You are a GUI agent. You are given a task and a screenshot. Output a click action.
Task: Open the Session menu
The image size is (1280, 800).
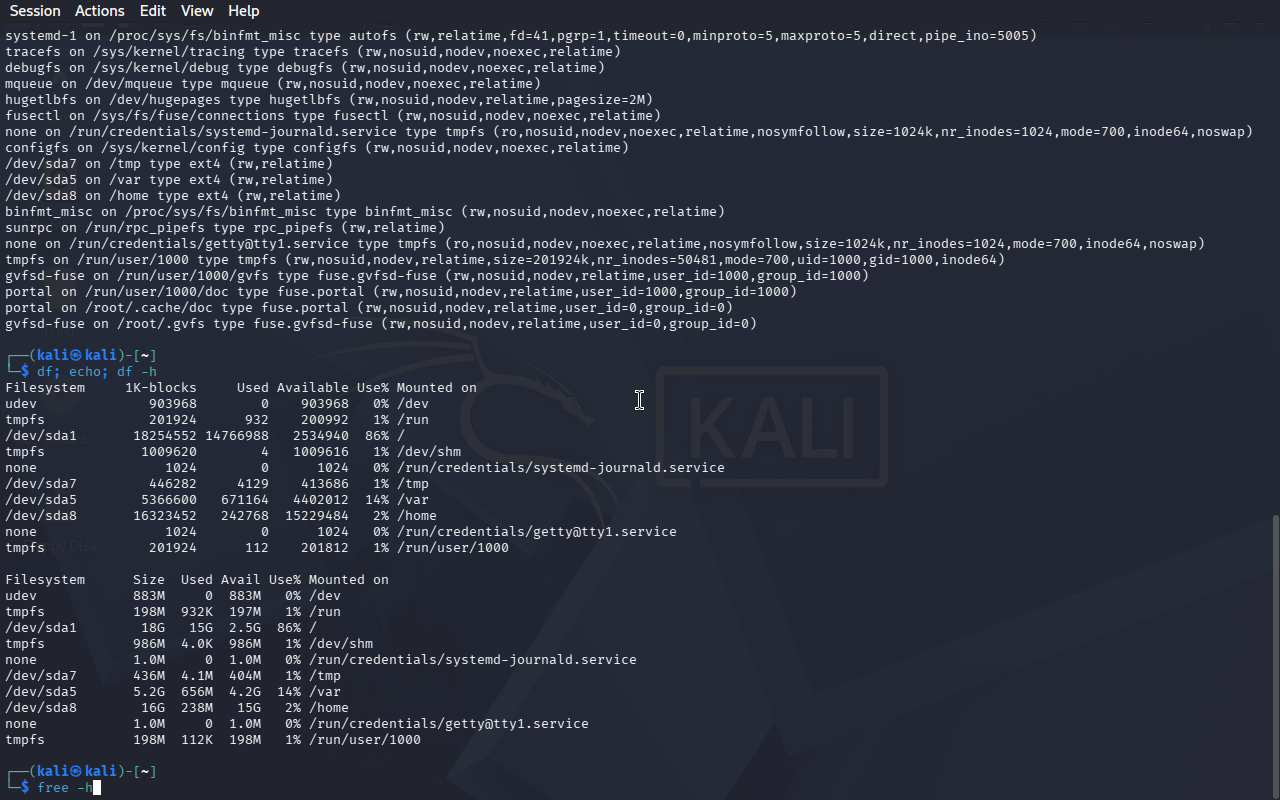tap(35, 11)
